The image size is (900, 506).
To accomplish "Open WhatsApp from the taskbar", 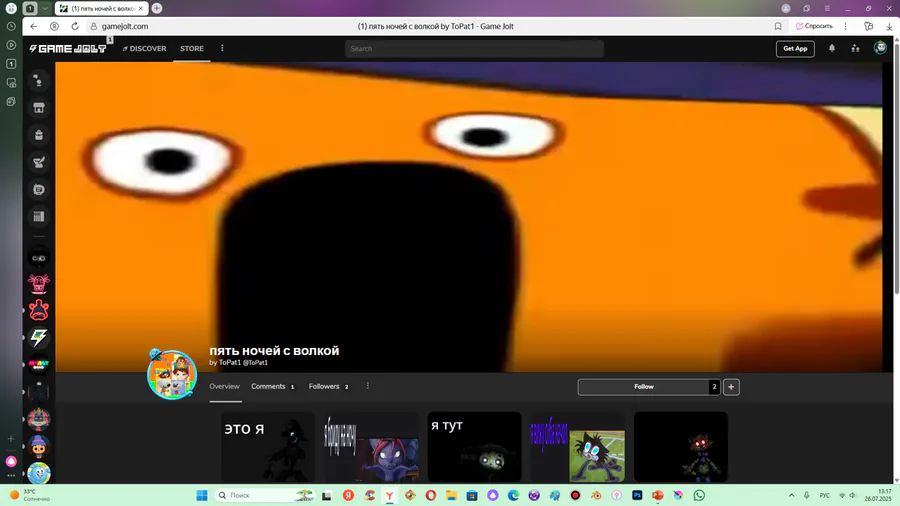I will pos(699,495).
